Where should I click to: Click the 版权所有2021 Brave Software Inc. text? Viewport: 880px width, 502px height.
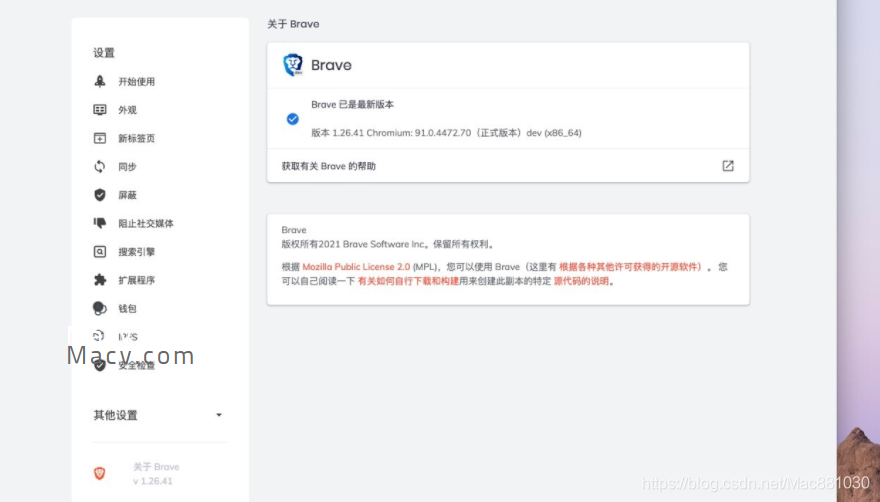(x=388, y=244)
